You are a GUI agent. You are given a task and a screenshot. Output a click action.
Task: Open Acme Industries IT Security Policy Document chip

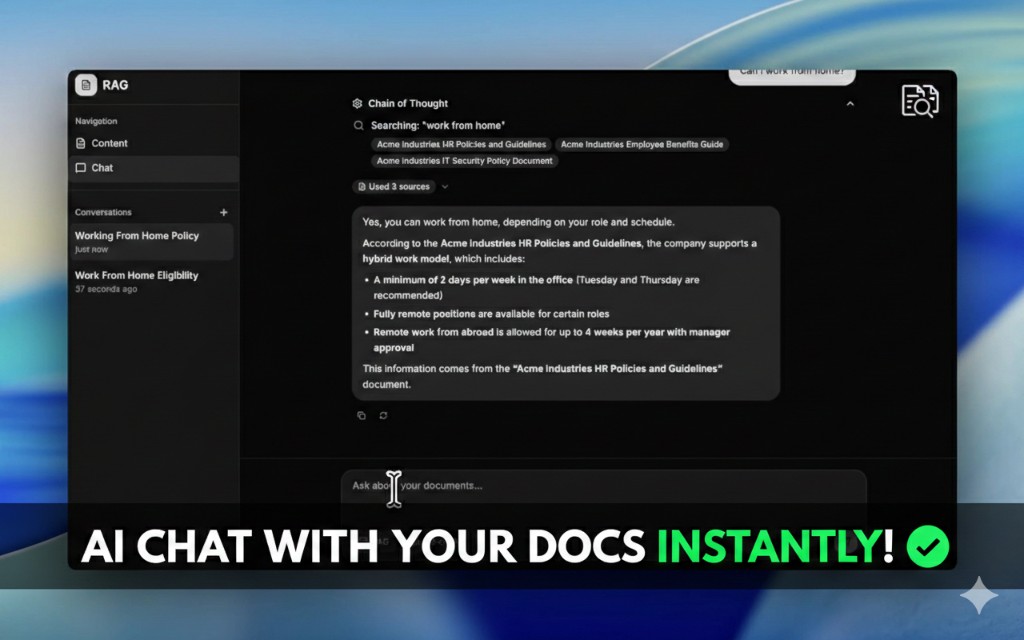(464, 161)
